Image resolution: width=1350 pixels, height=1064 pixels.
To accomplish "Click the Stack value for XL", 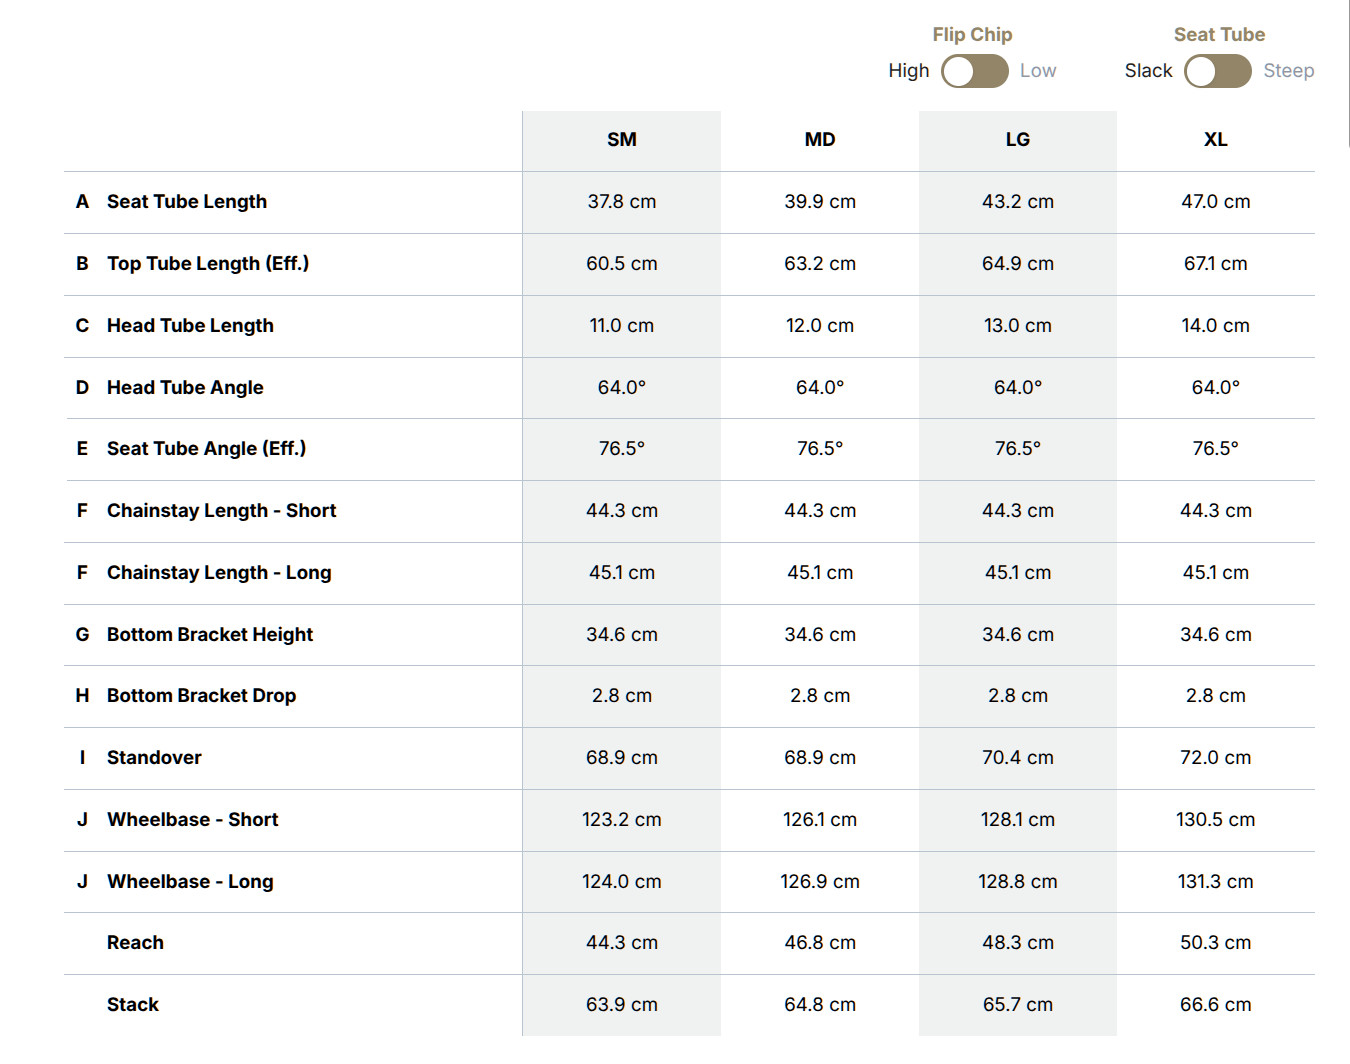I will coord(1215,1005).
